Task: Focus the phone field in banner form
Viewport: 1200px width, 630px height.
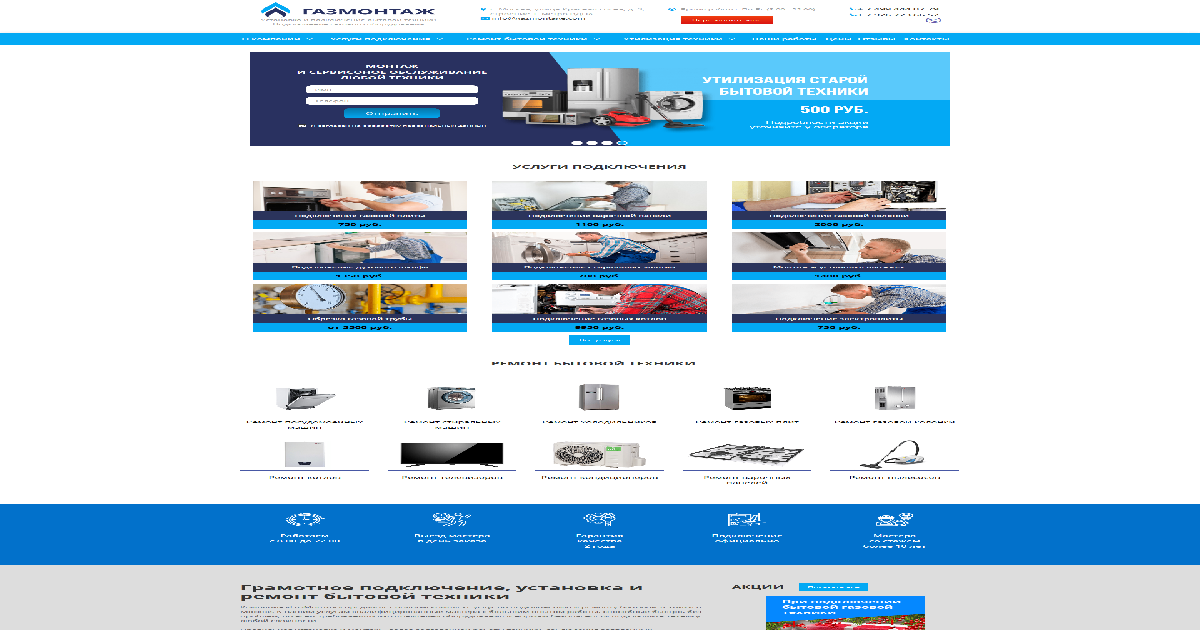Action: click(x=392, y=101)
